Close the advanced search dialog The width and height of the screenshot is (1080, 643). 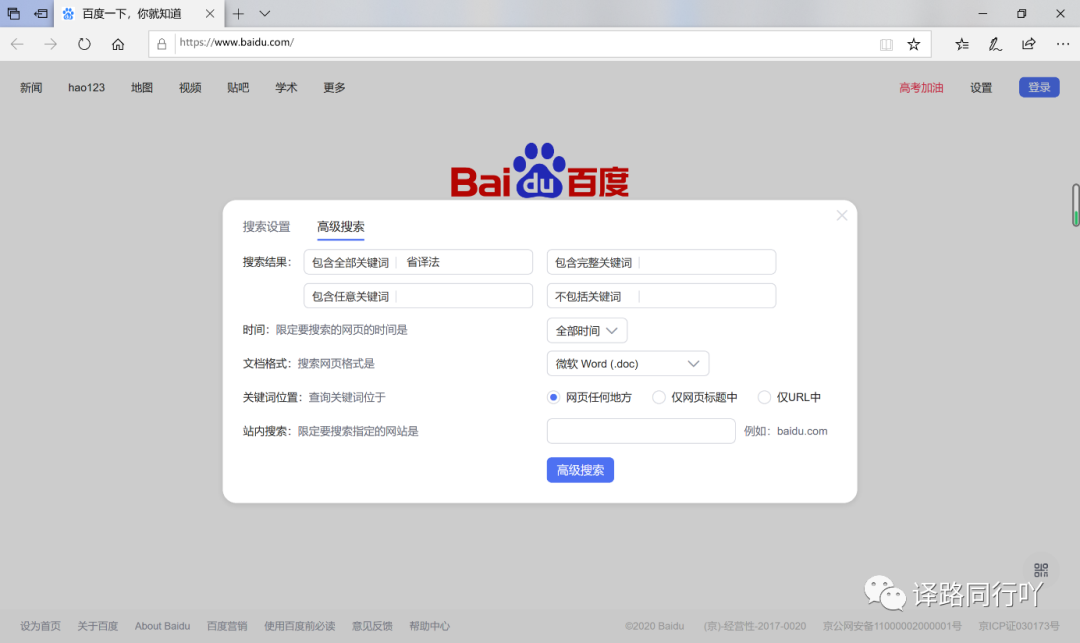click(842, 215)
